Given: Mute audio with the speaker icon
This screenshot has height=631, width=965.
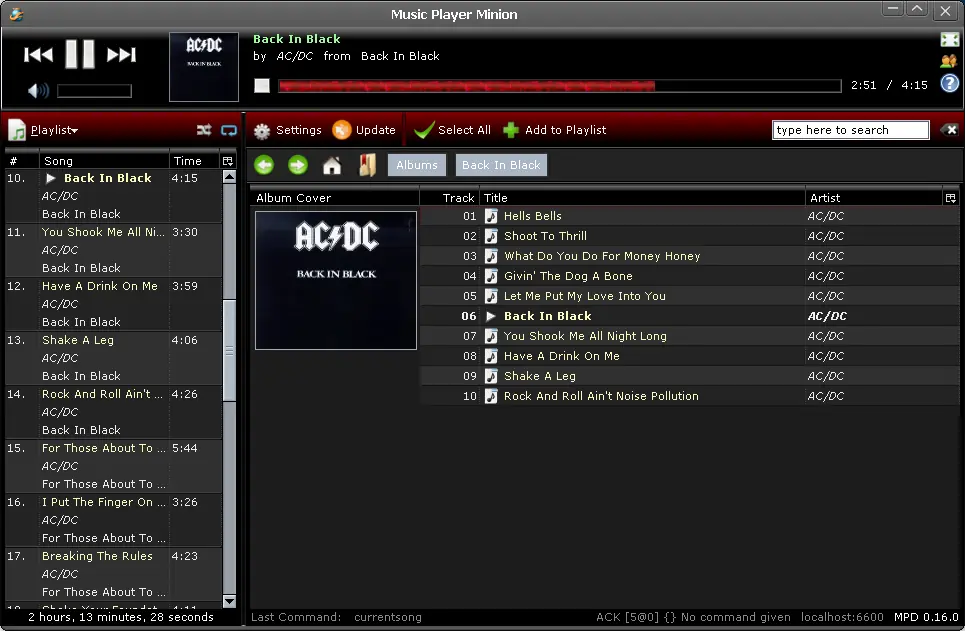Looking at the screenshot, I should 38,91.
